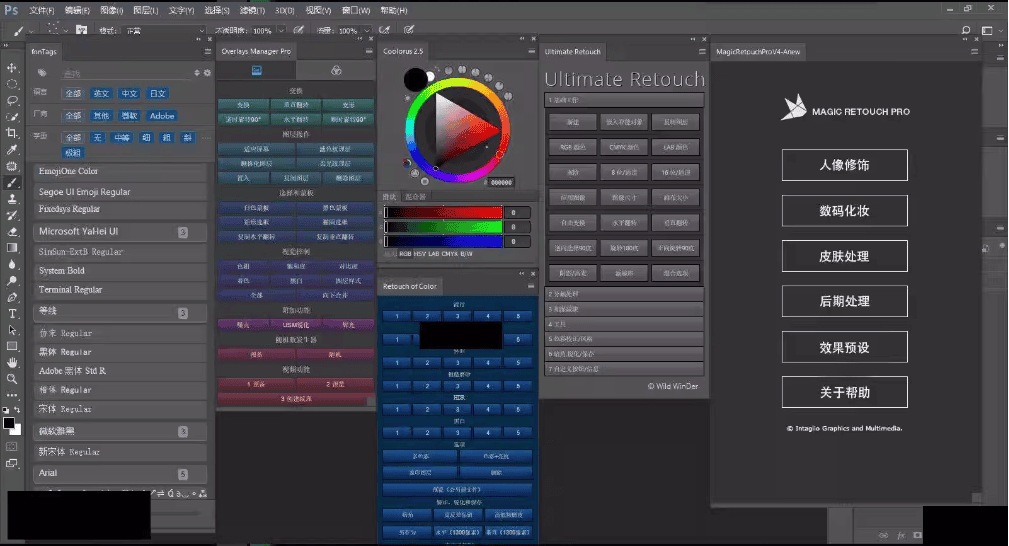Click the 人像修饰 button in Magic Retouch Pro

[x=844, y=165]
